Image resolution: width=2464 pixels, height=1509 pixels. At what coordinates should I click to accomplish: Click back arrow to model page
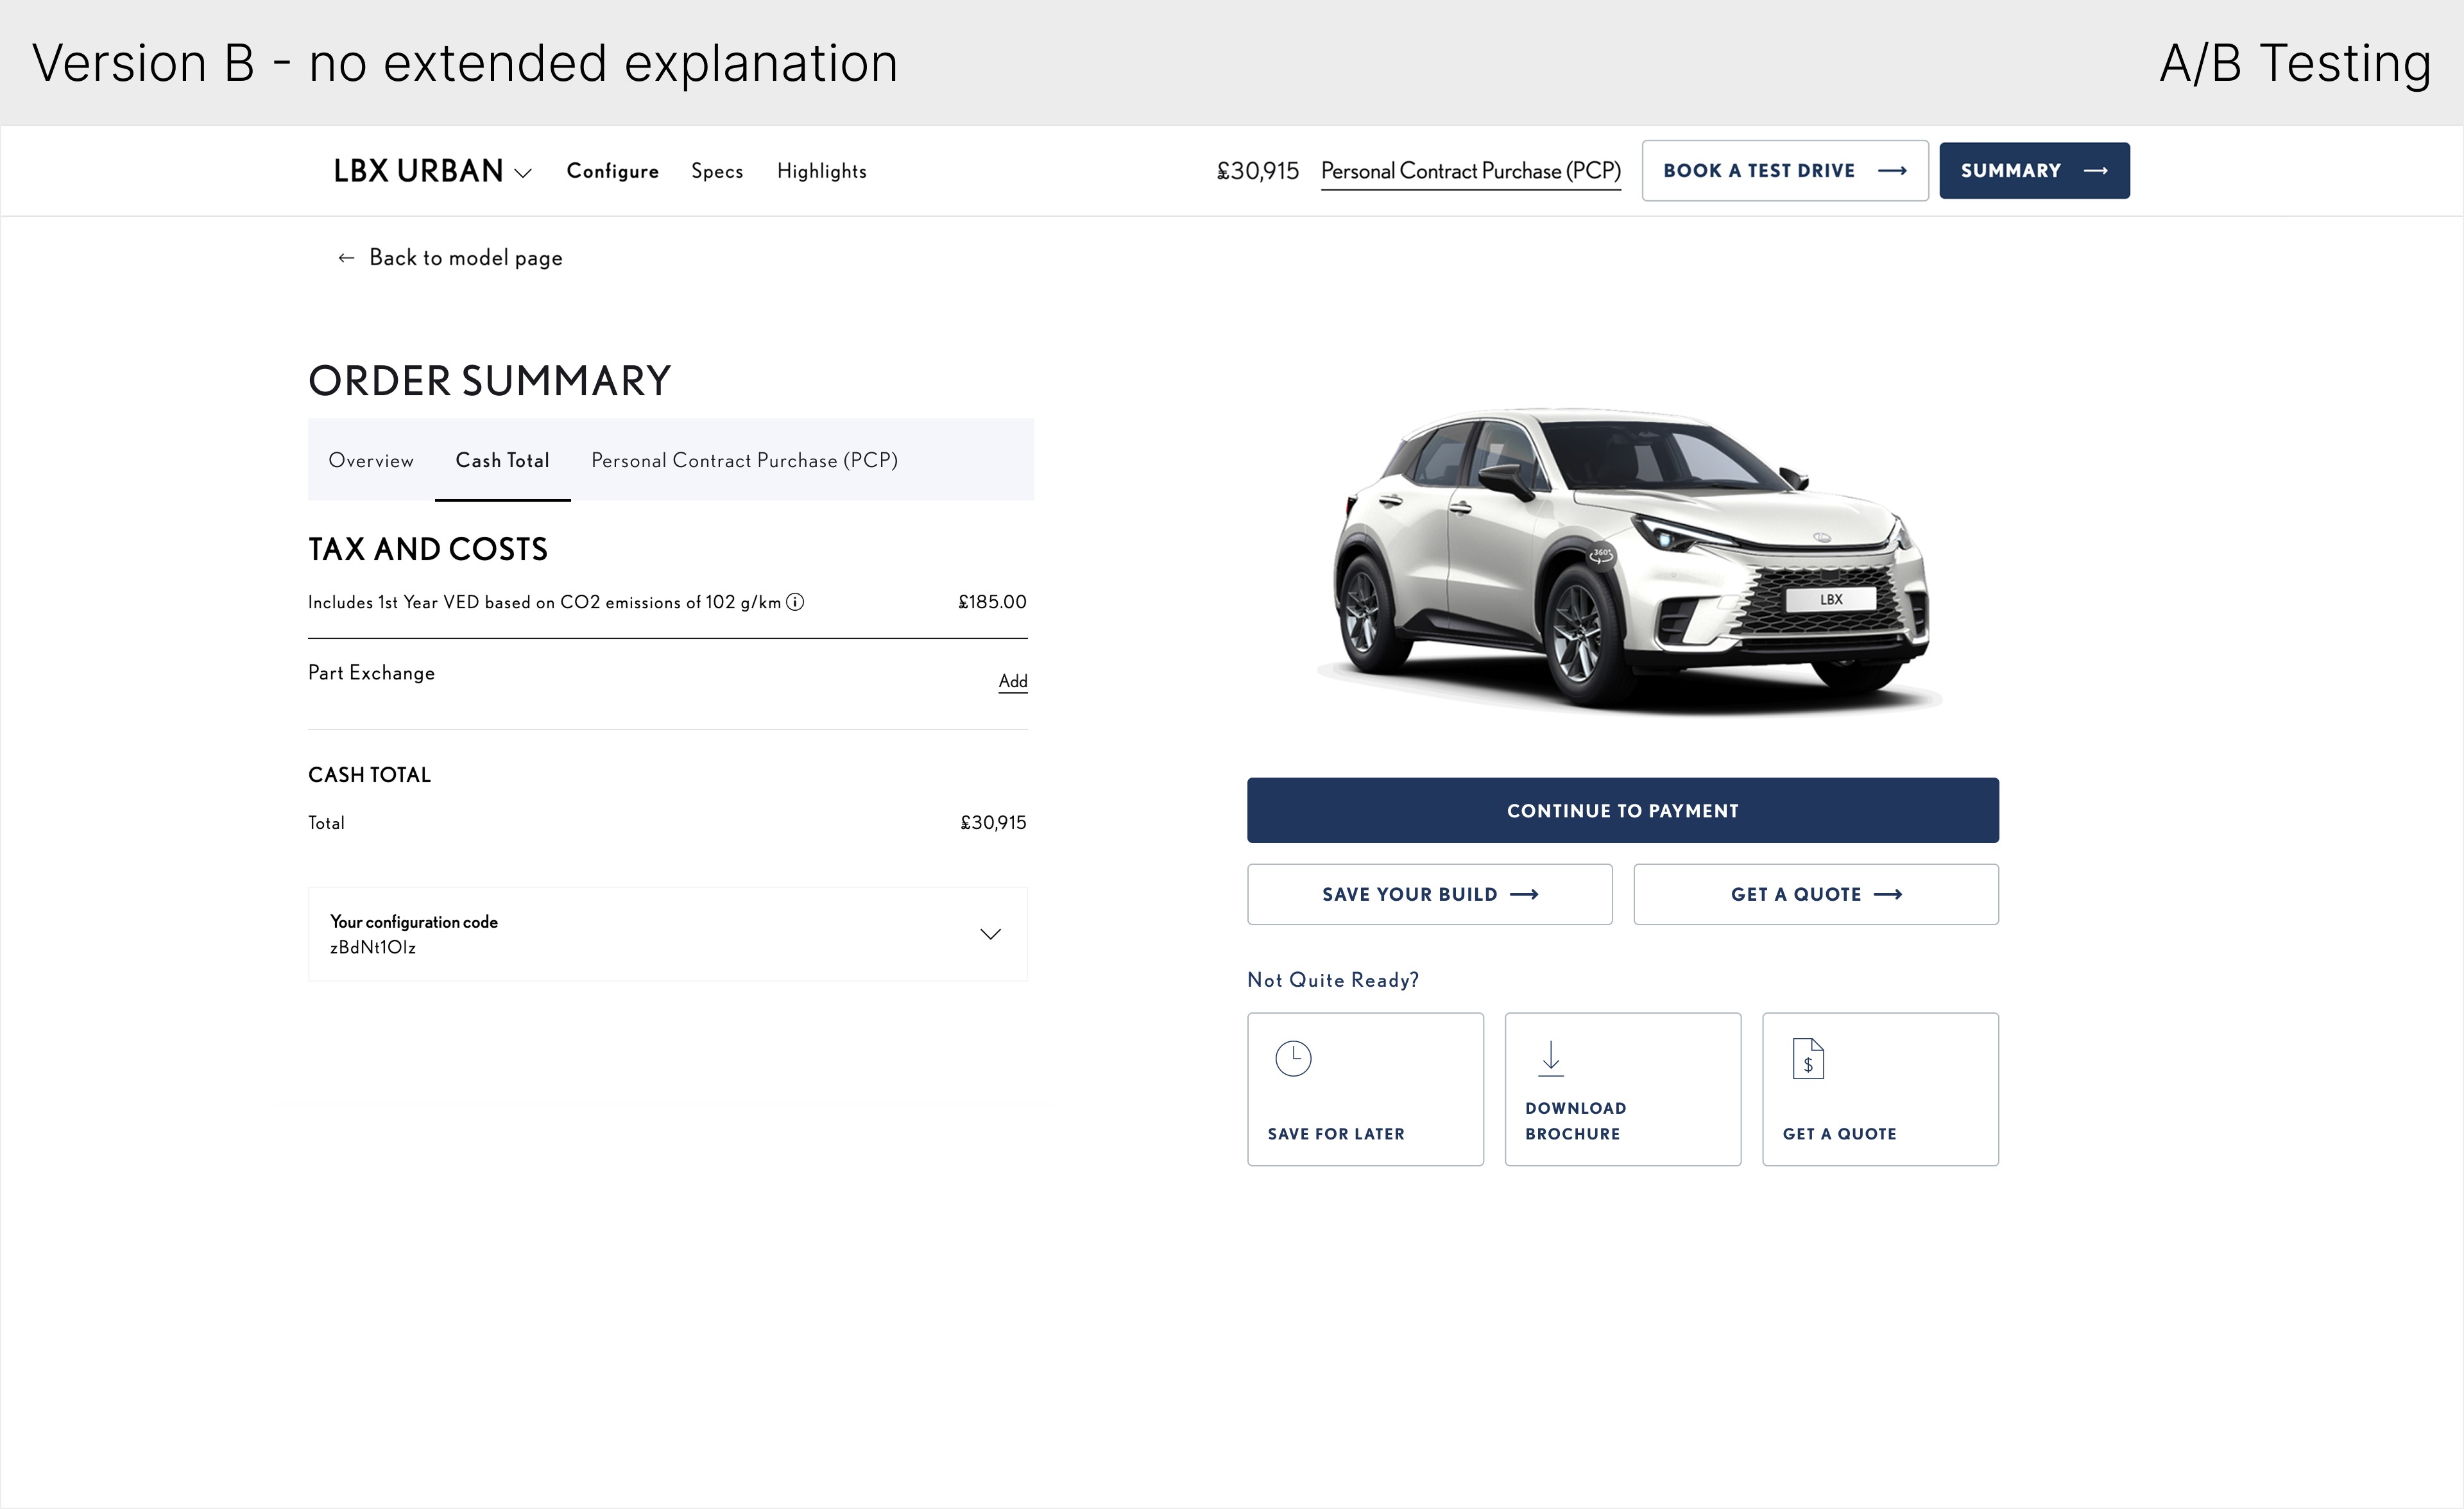coord(346,258)
